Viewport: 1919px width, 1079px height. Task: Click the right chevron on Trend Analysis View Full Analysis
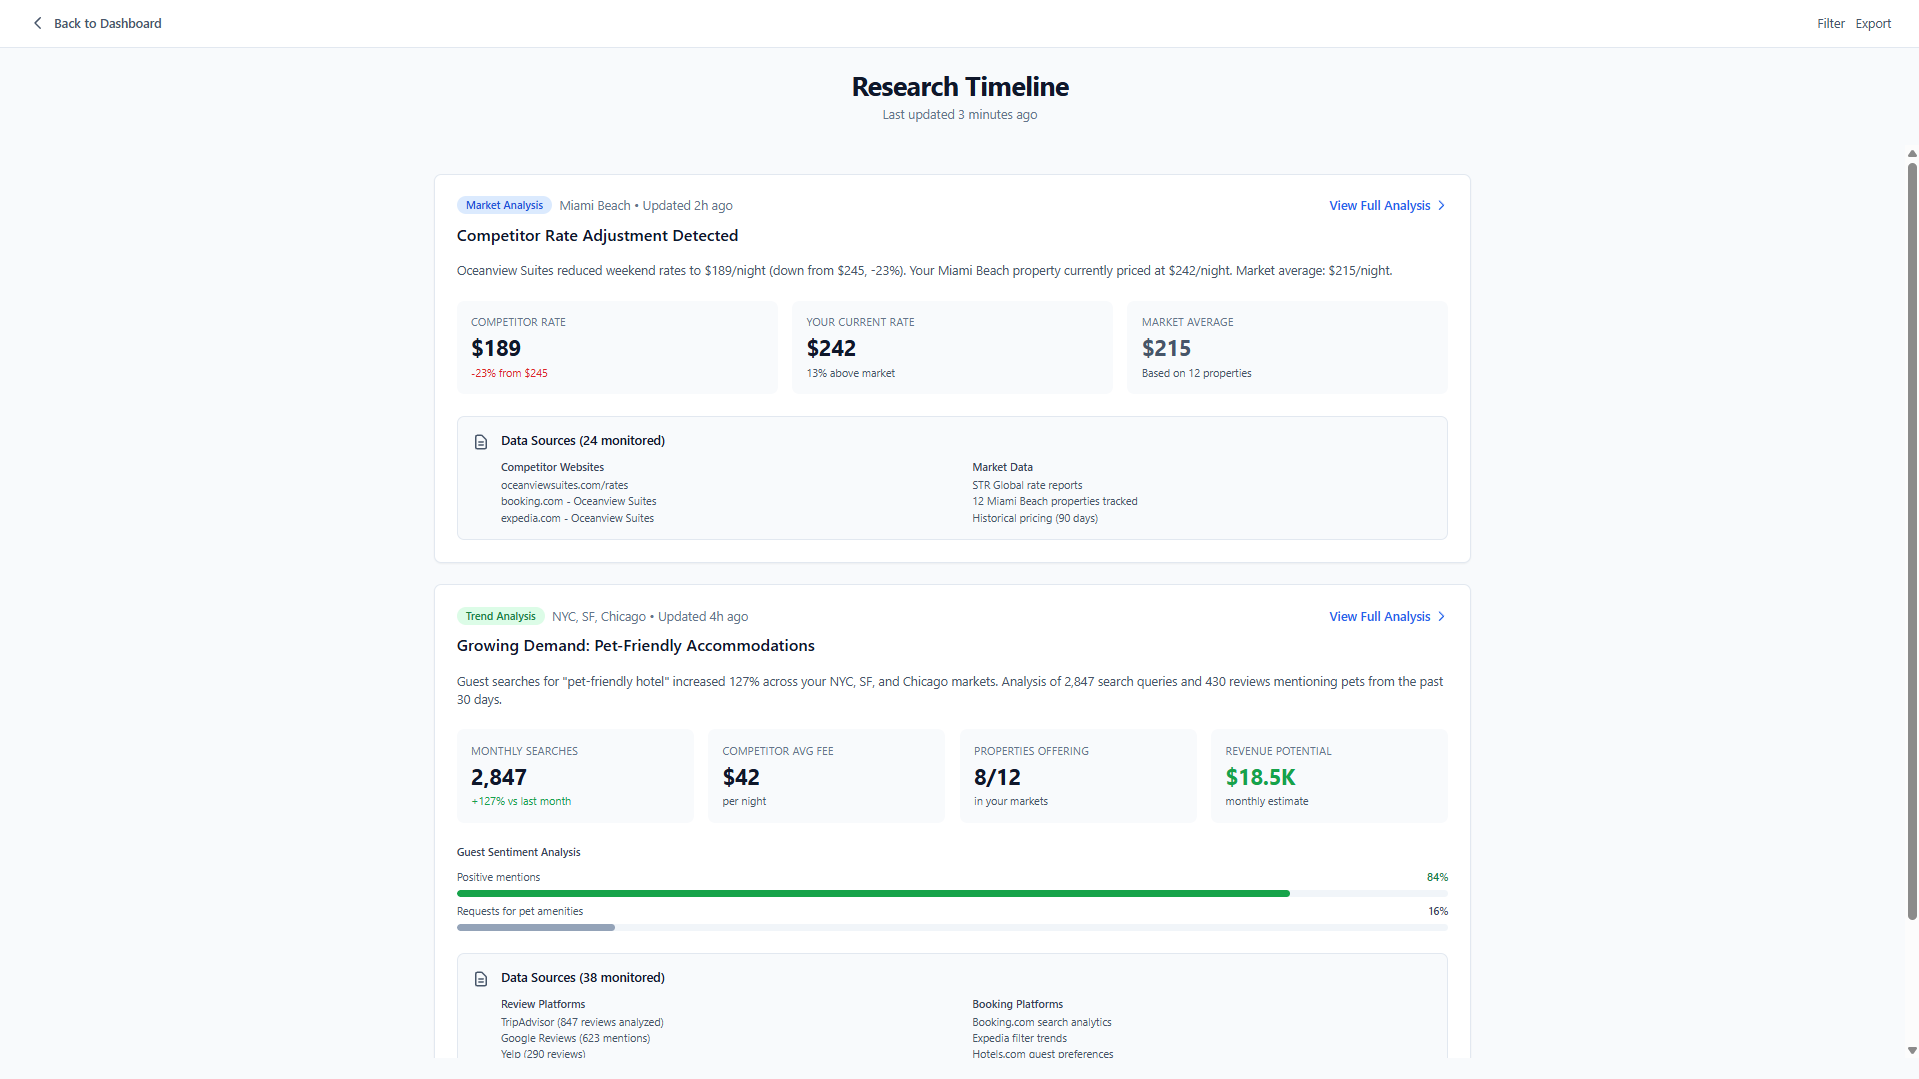tap(1440, 616)
